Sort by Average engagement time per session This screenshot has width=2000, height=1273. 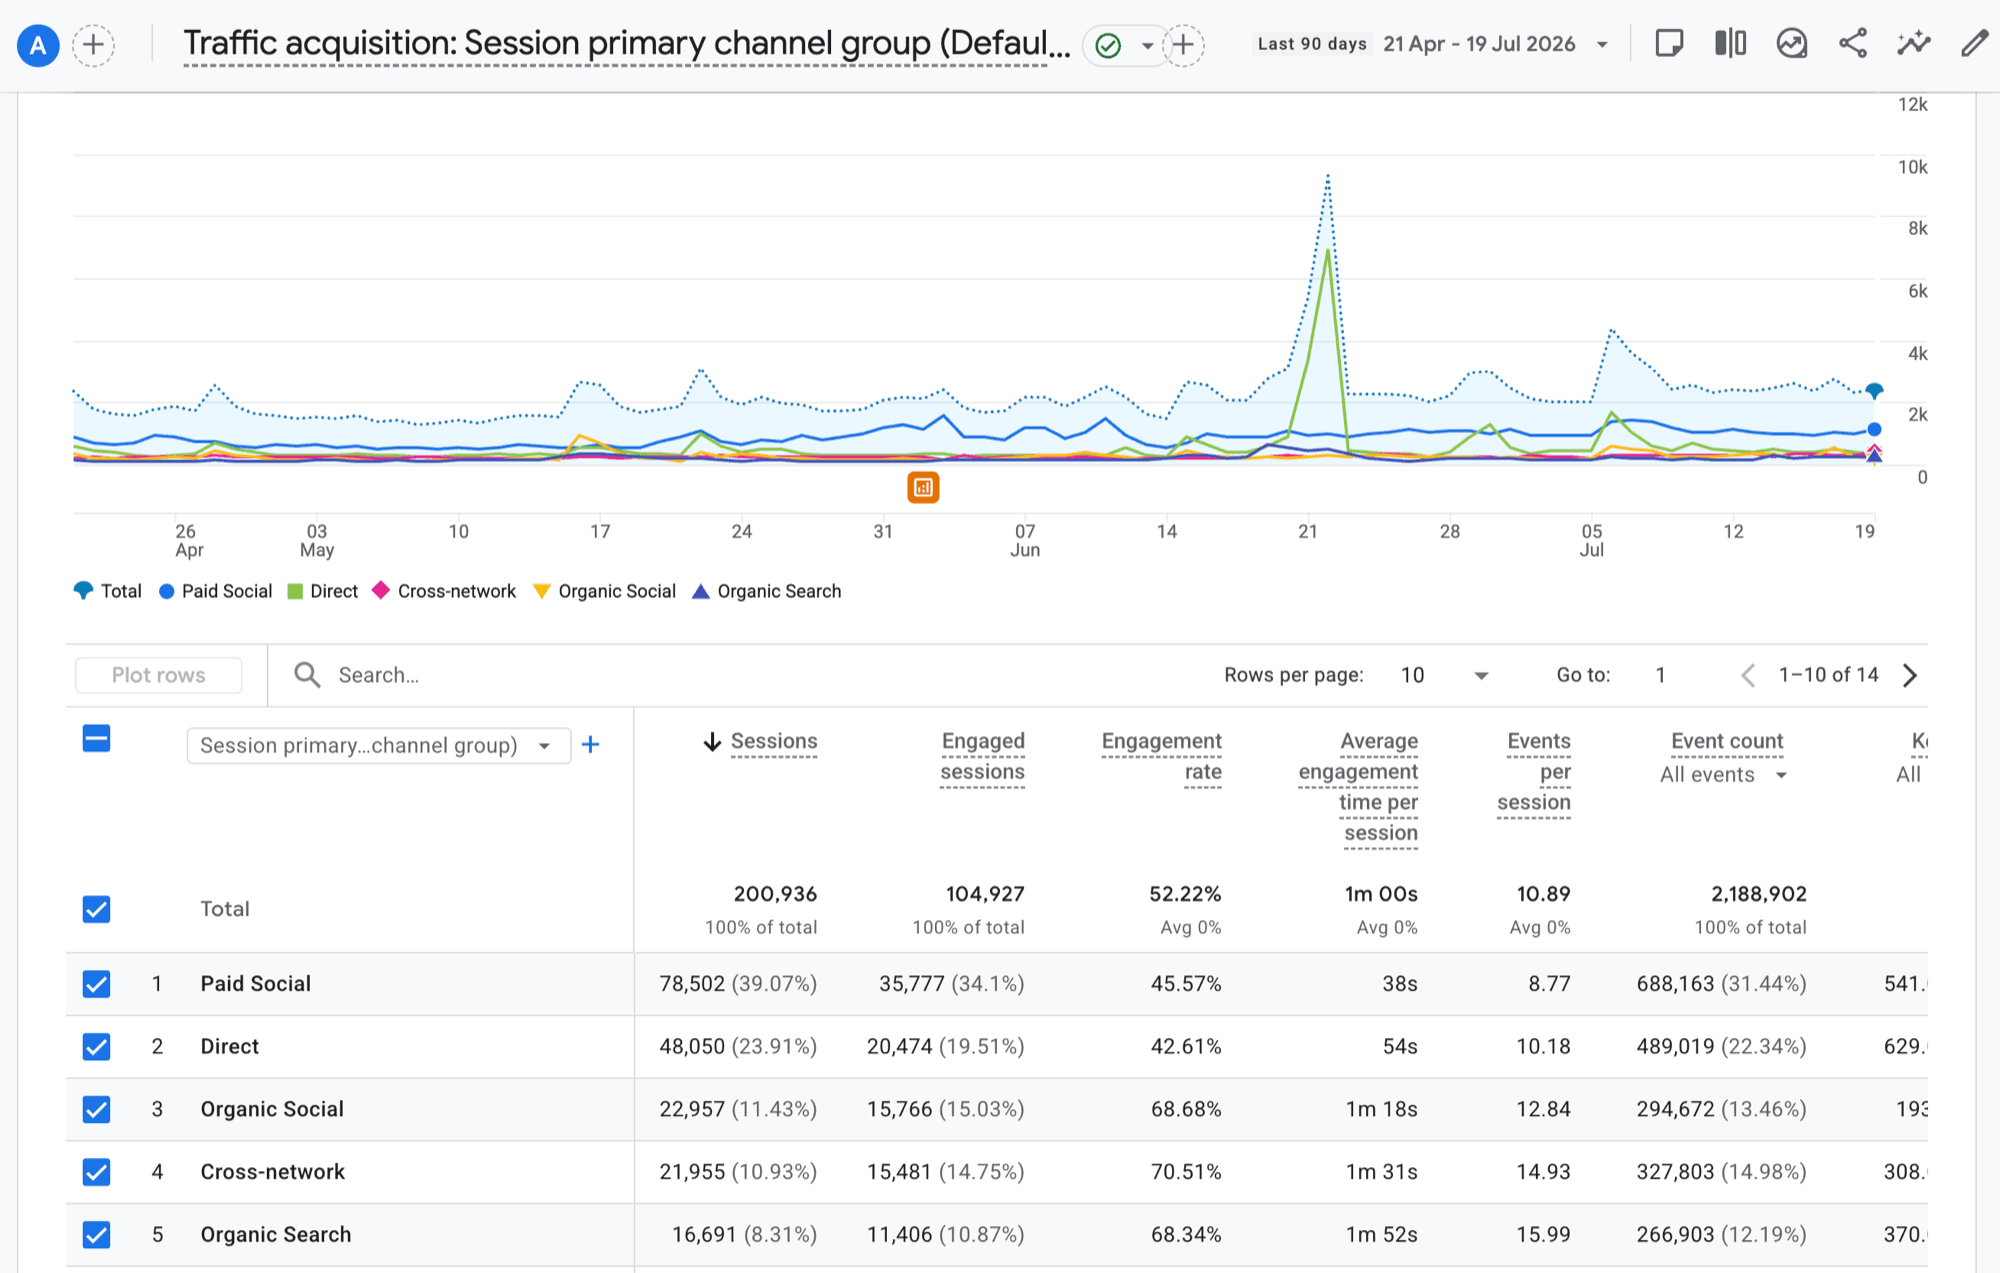[1359, 787]
